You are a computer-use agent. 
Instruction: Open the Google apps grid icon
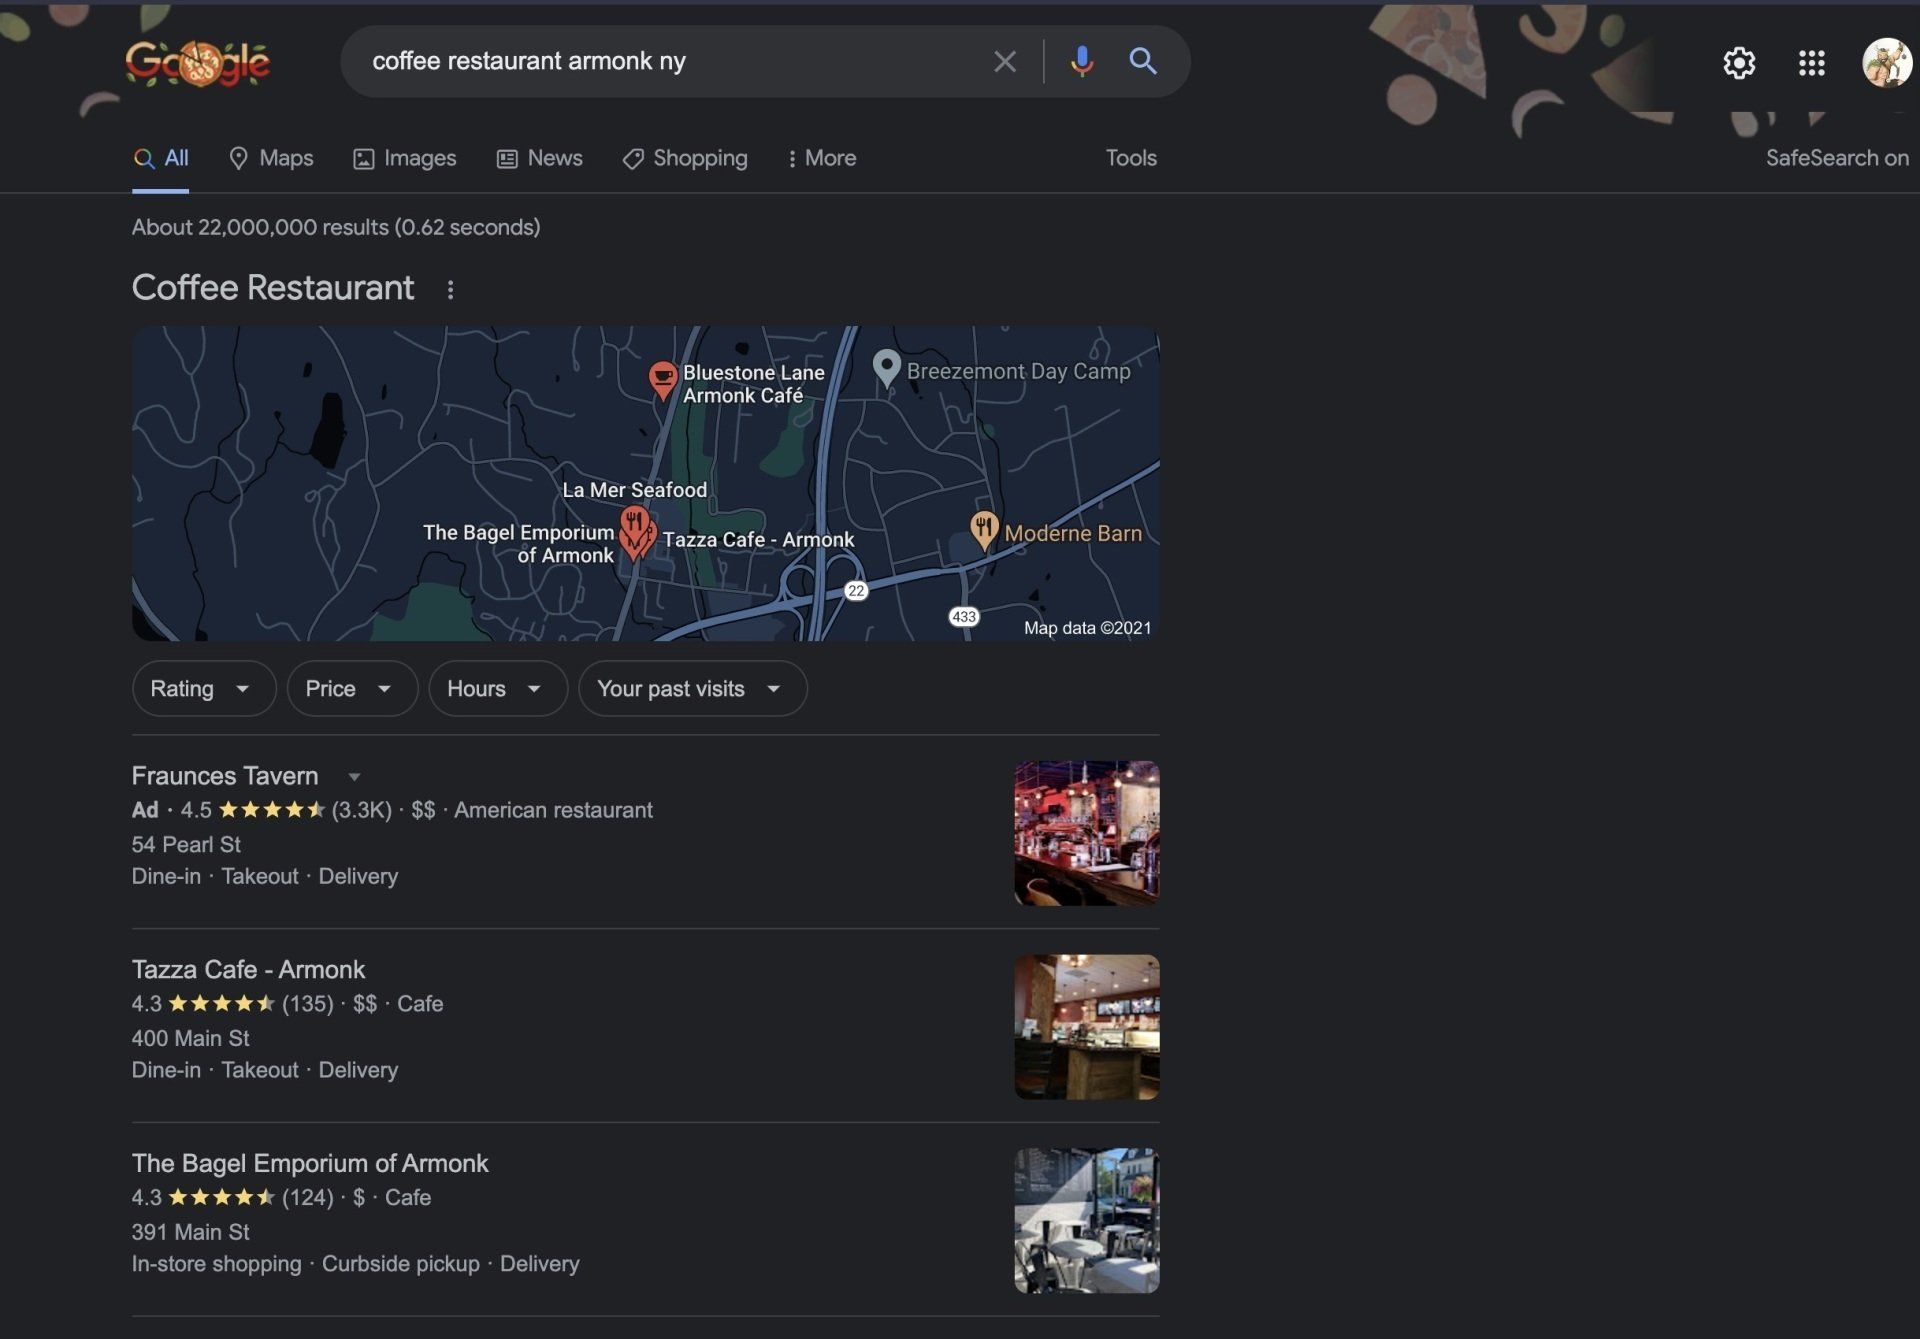[1811, 63]
